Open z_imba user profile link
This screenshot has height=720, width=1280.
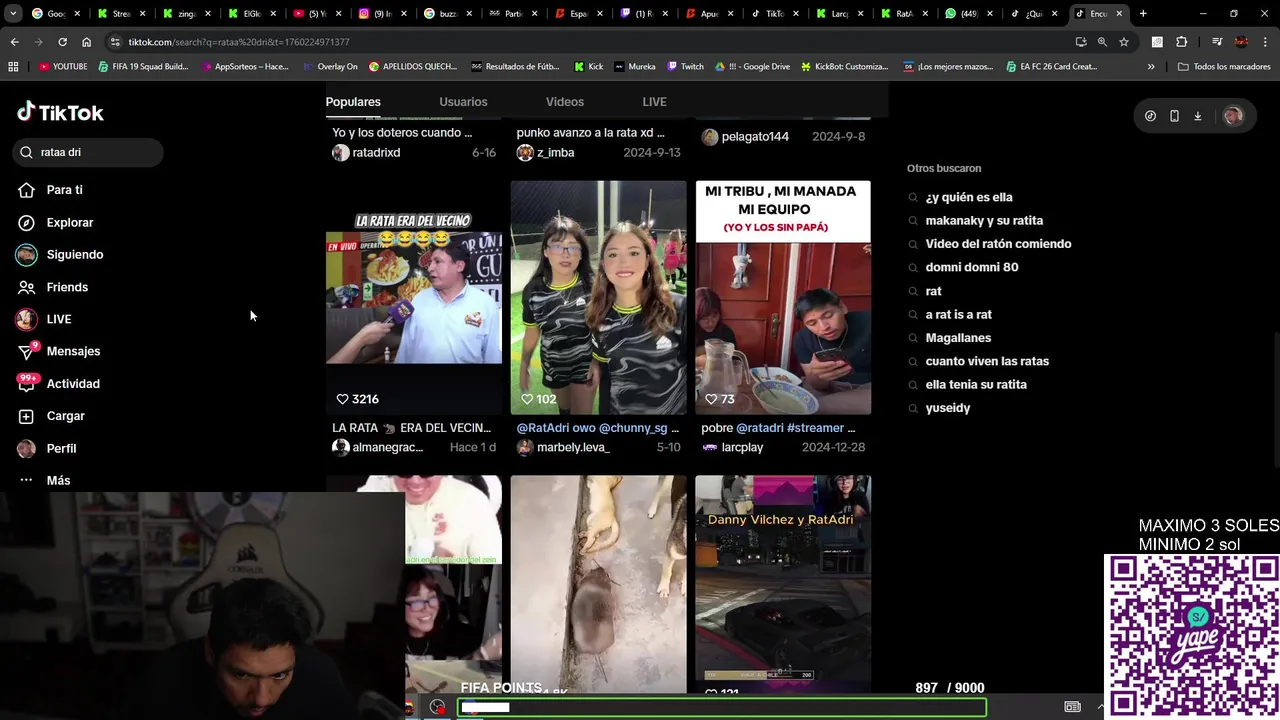pos(545,152)
